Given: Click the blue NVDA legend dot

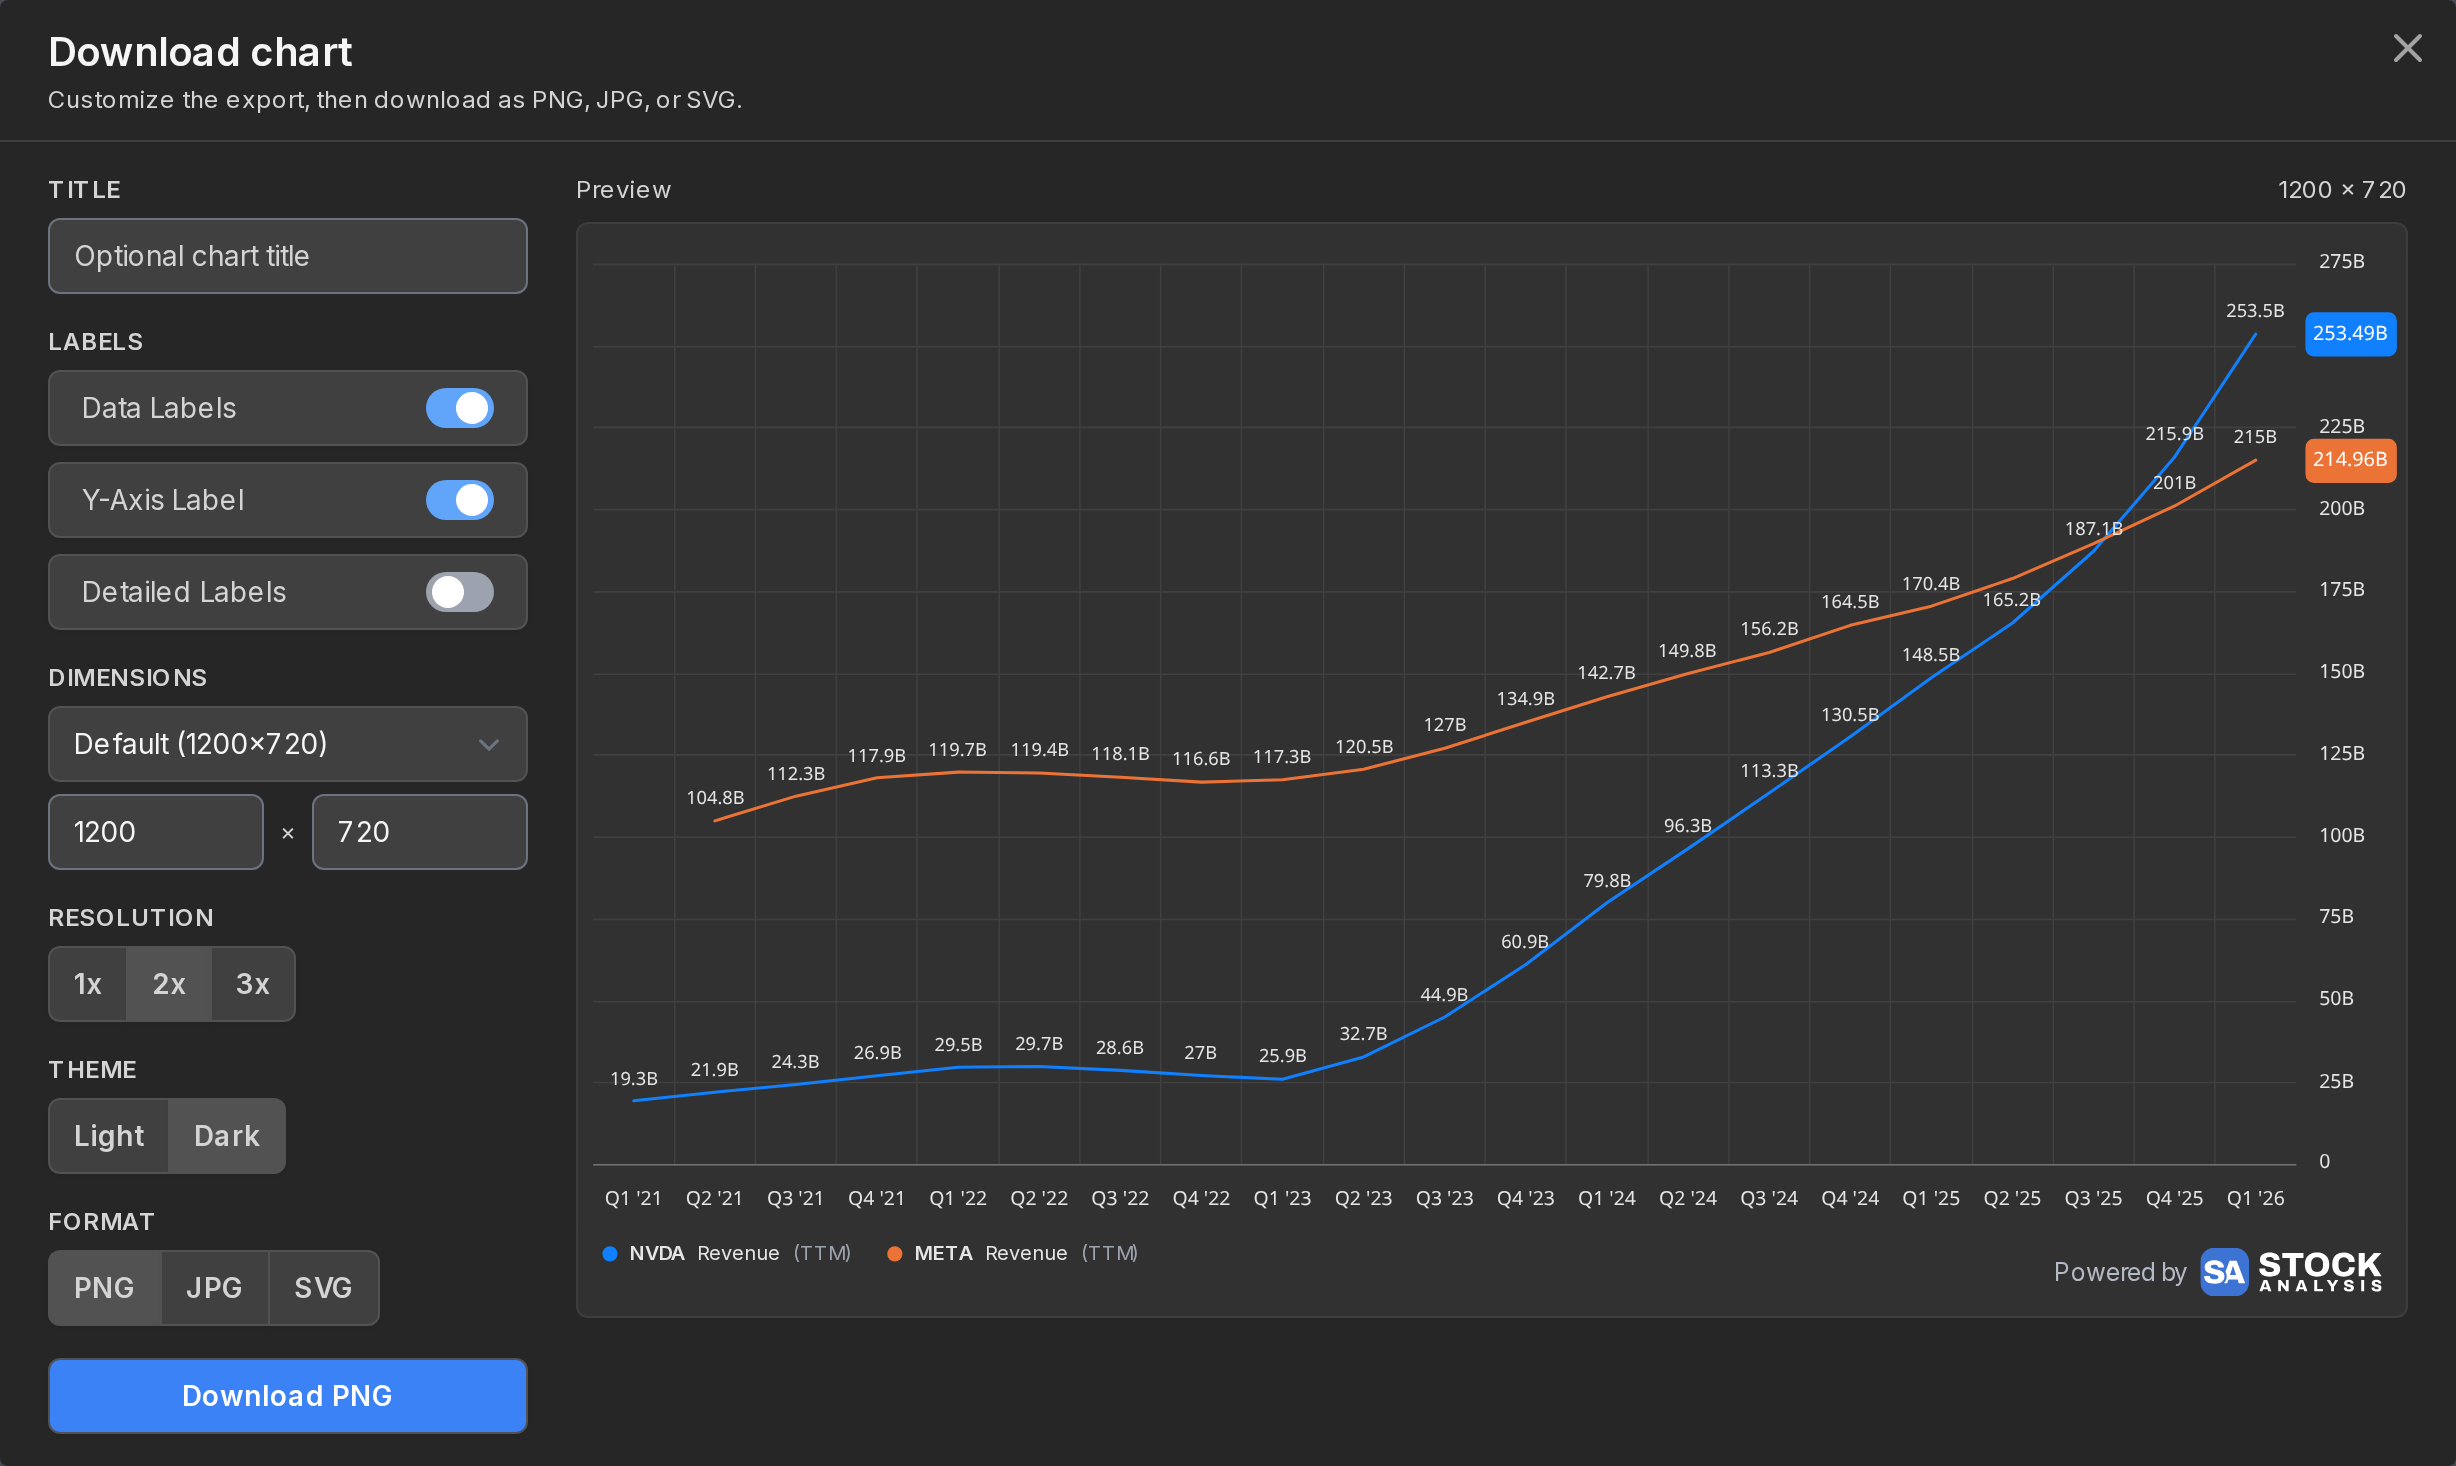Looking at the screenshot, I should [610, 1254].
